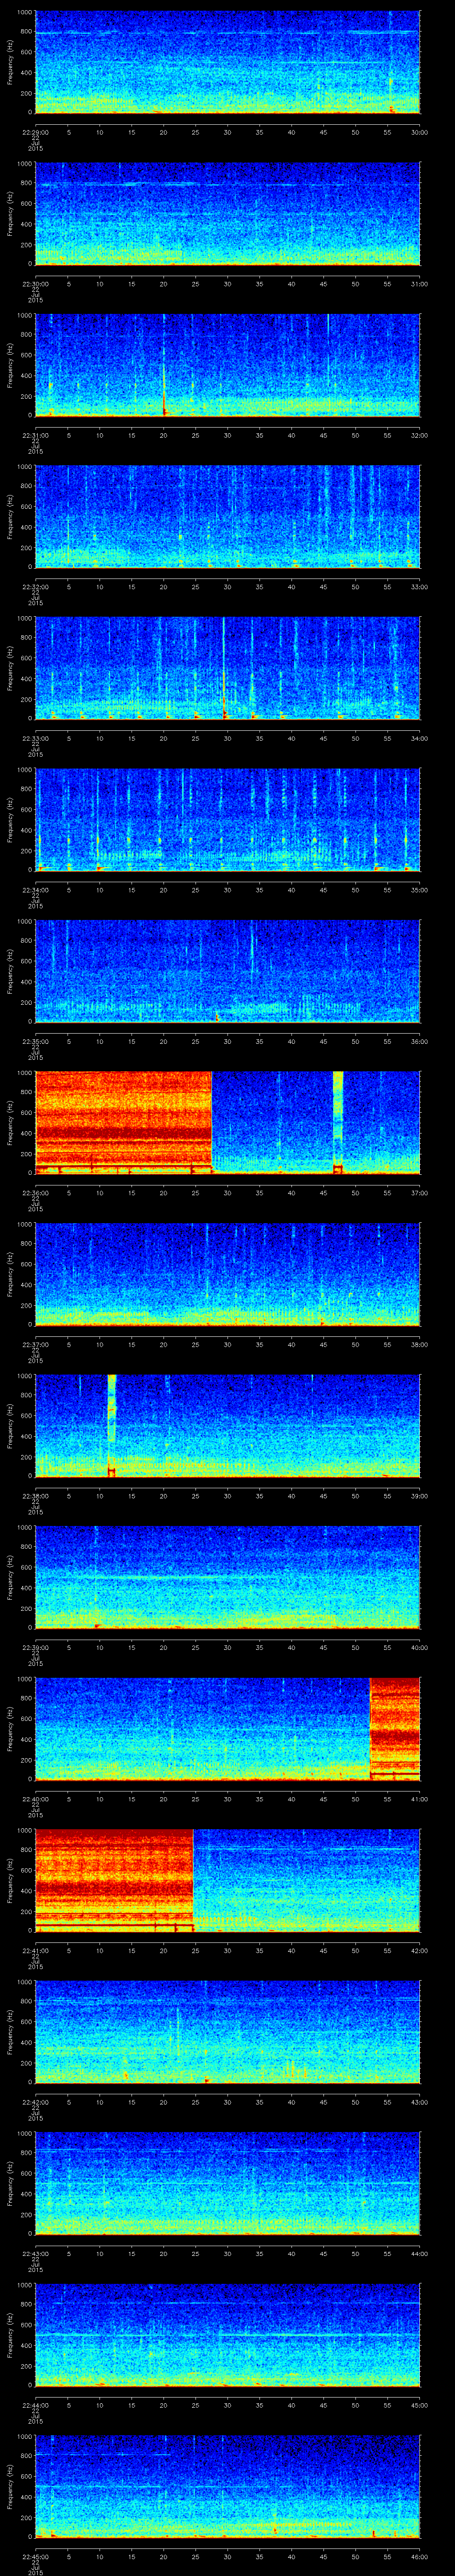Click the 22:40:00 start time label
The width and height of the screenshot is (455, 2576).
pos(35,1799)
